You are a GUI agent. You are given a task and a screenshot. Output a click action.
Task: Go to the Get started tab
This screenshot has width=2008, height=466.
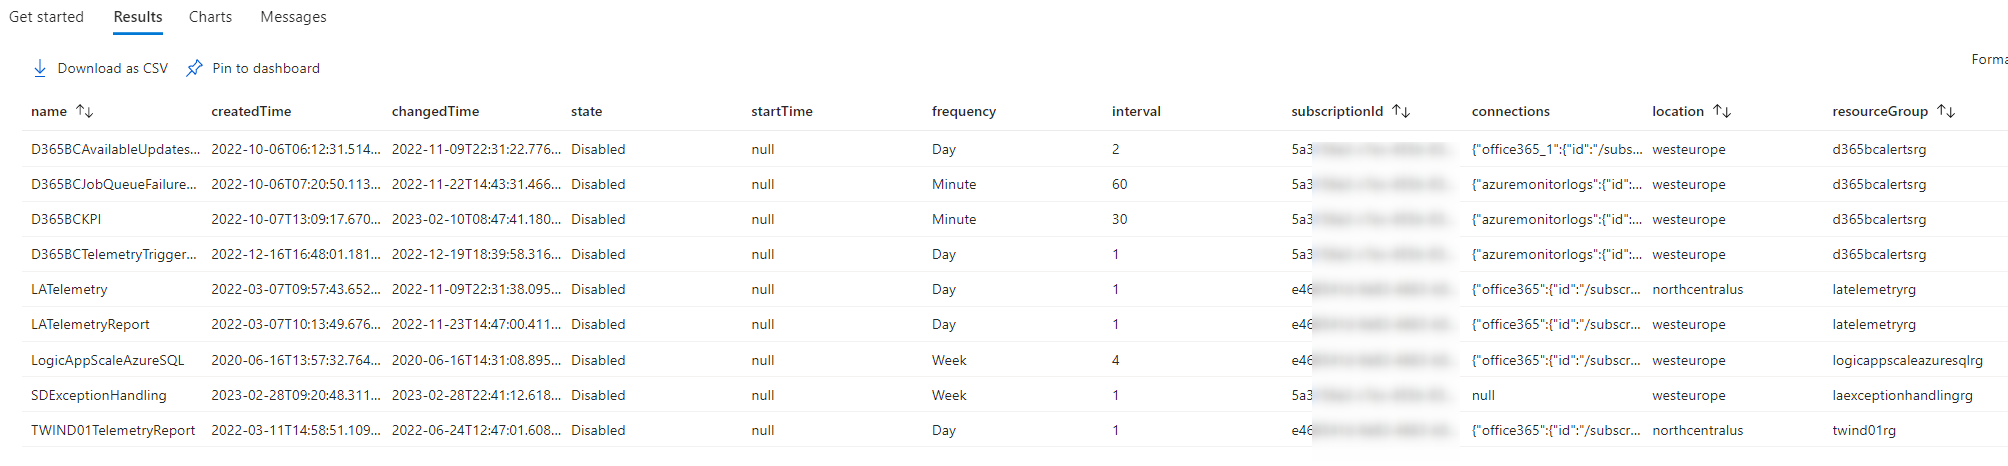(46, 17)
